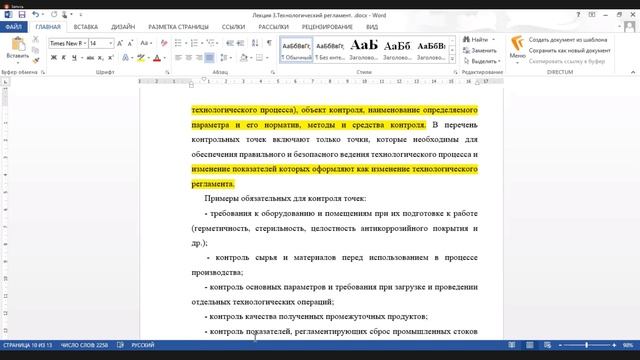Decrease paragraph indent
Screen dimensions: 640x360
[x=230, y=43]
